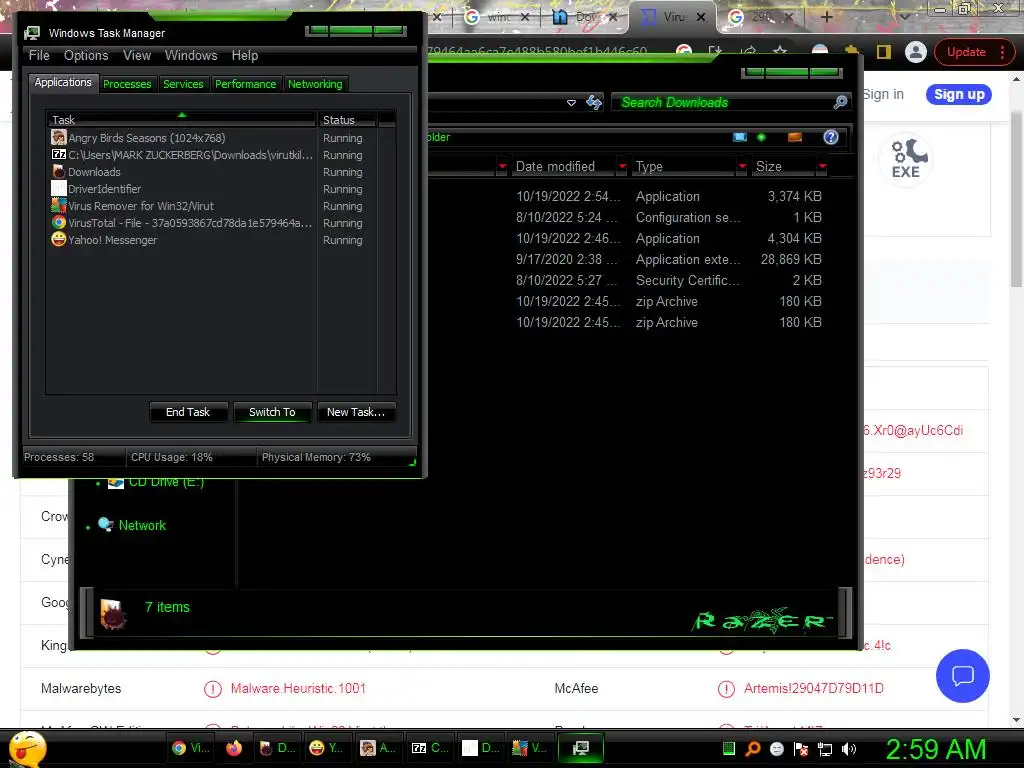The height and width of the screenshot is (768, 1024).
Task: Click the Start button smiley orb
Action: point(28,748)
